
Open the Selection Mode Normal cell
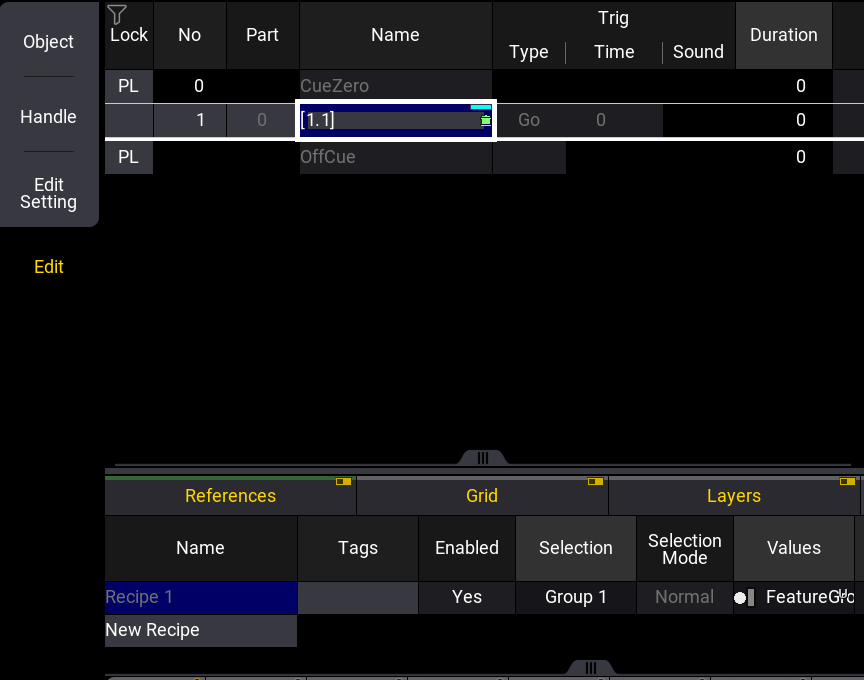click(684, 597)
